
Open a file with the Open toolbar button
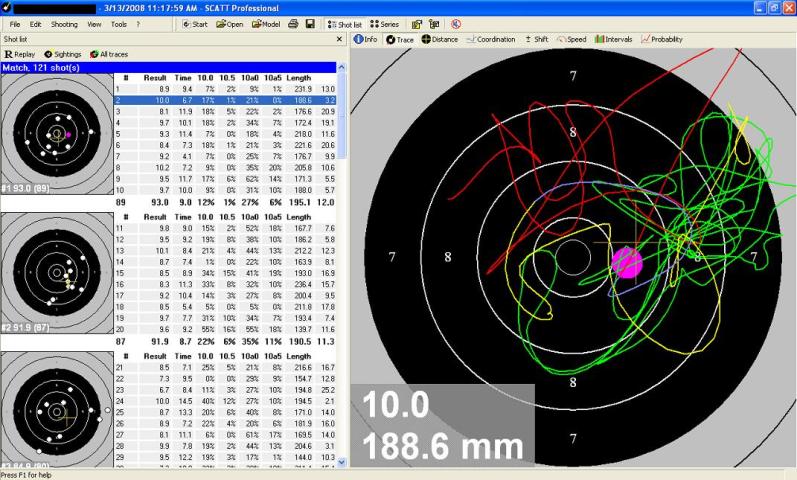point(230,24)
